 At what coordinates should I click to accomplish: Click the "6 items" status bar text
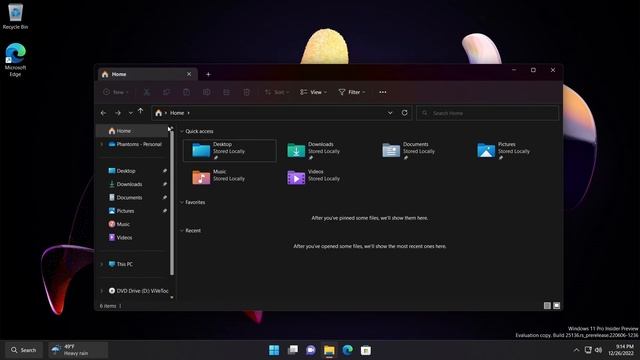(108, 306)
